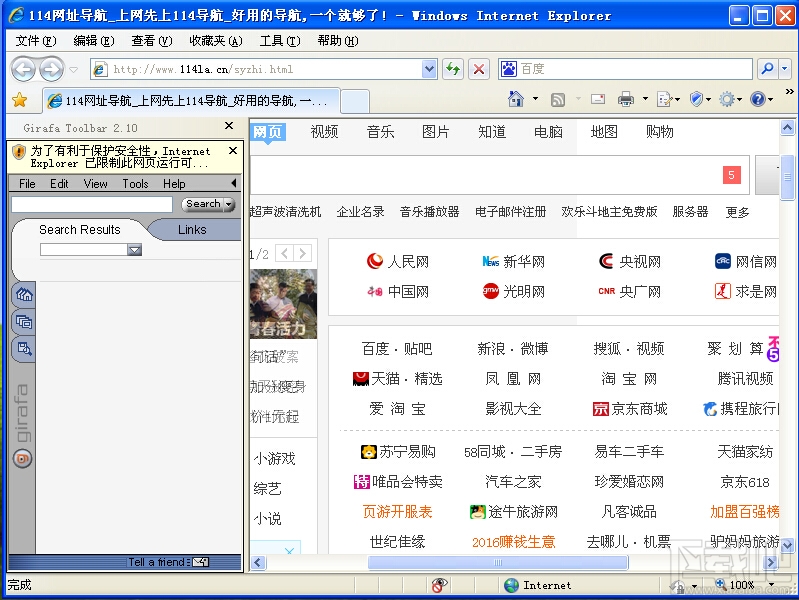Open the 查看(V) menu
The image size is (799, 600).
151,41
